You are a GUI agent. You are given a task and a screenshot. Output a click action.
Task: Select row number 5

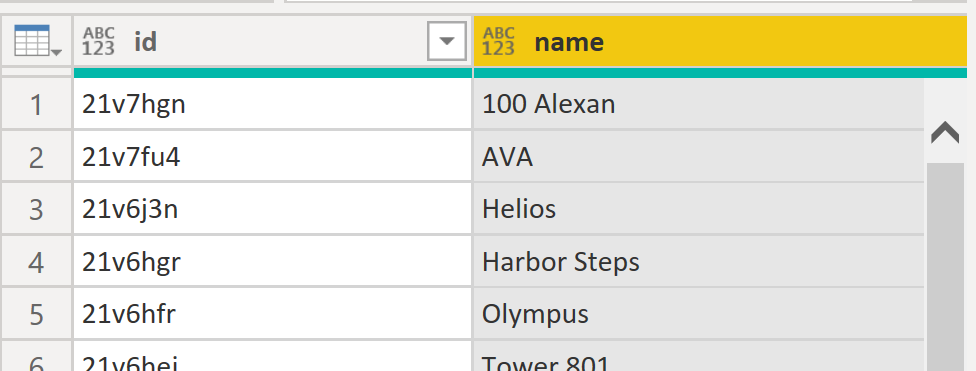[x=36, y=314]
